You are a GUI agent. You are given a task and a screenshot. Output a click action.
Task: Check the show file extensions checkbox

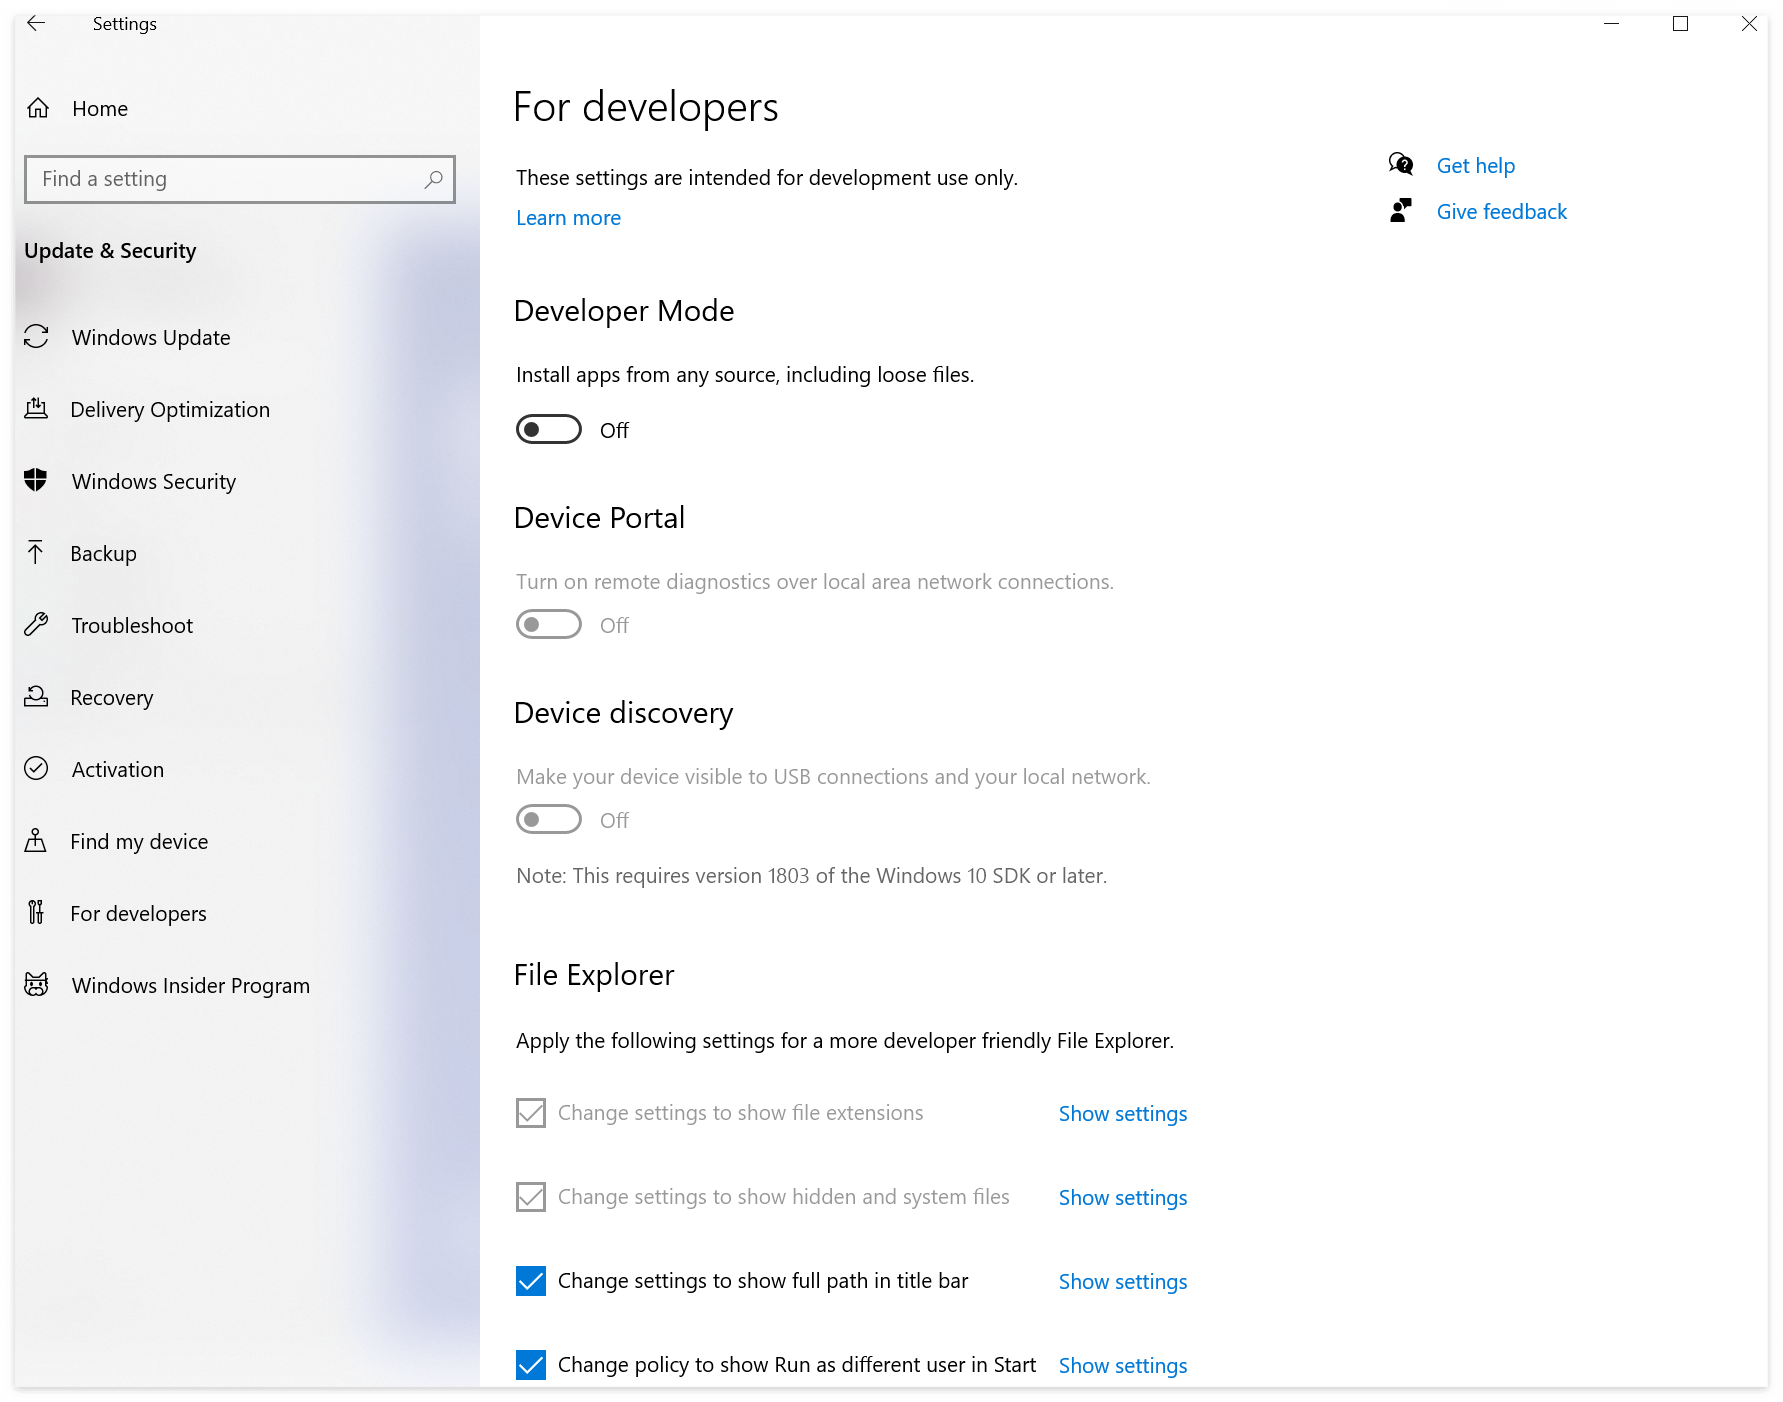pyautogui.click(x=531, y=1113)
